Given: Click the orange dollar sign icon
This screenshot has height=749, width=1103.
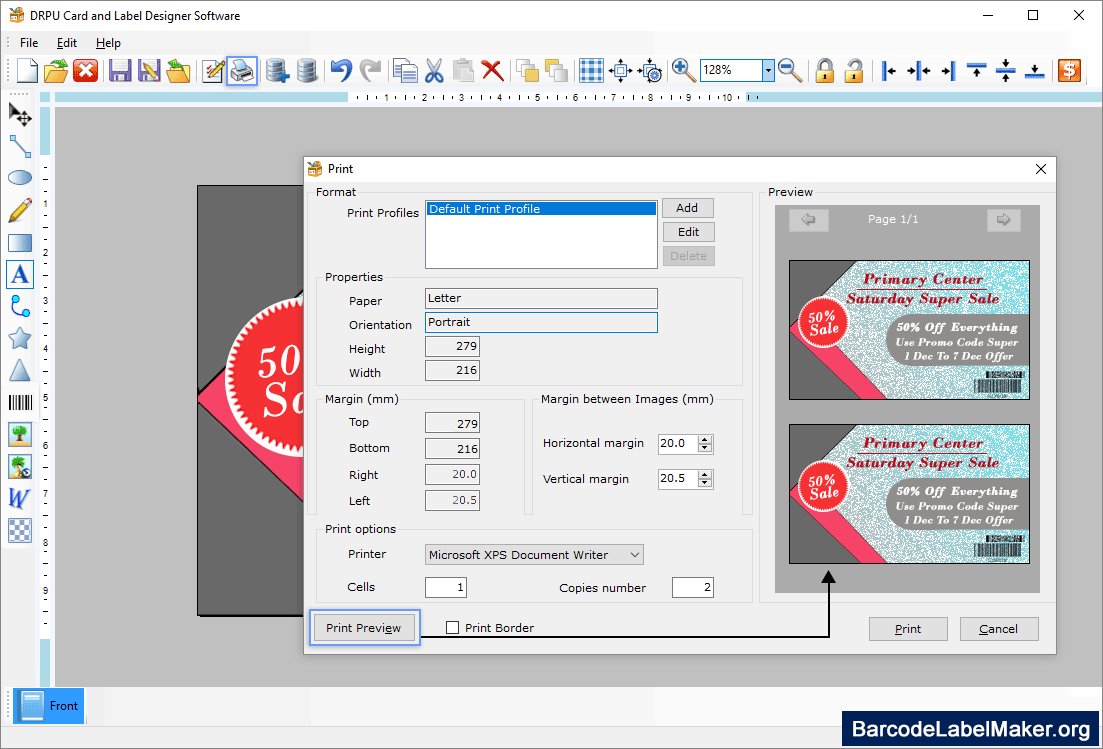Looking at the screenshot, I should point(1069,70).
